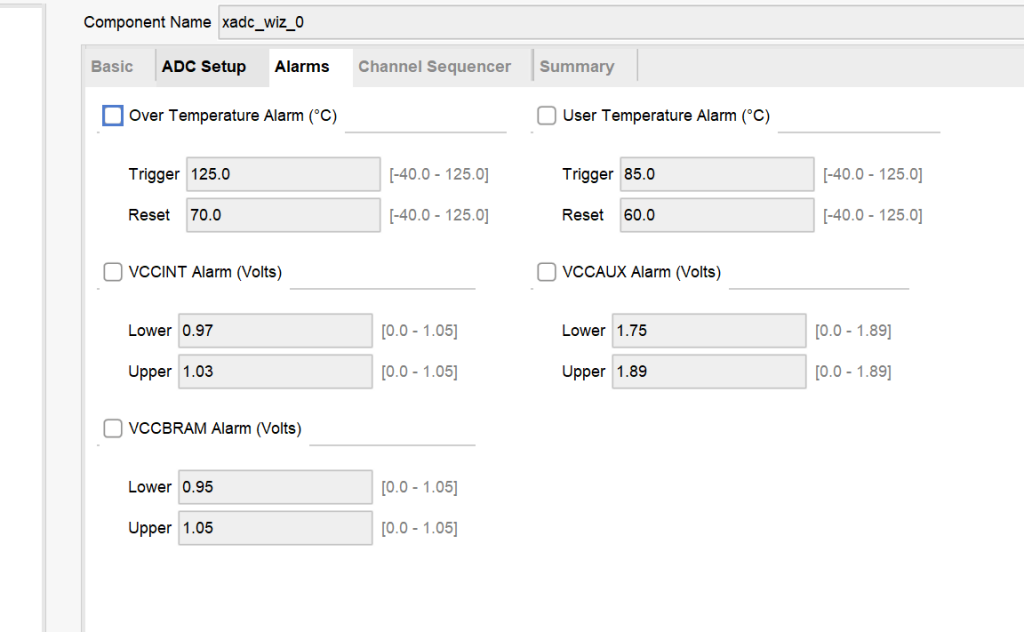Click the Over Temperature Trigger field
This screenshot has width=1024, height=632.
[x=283, y=174]
